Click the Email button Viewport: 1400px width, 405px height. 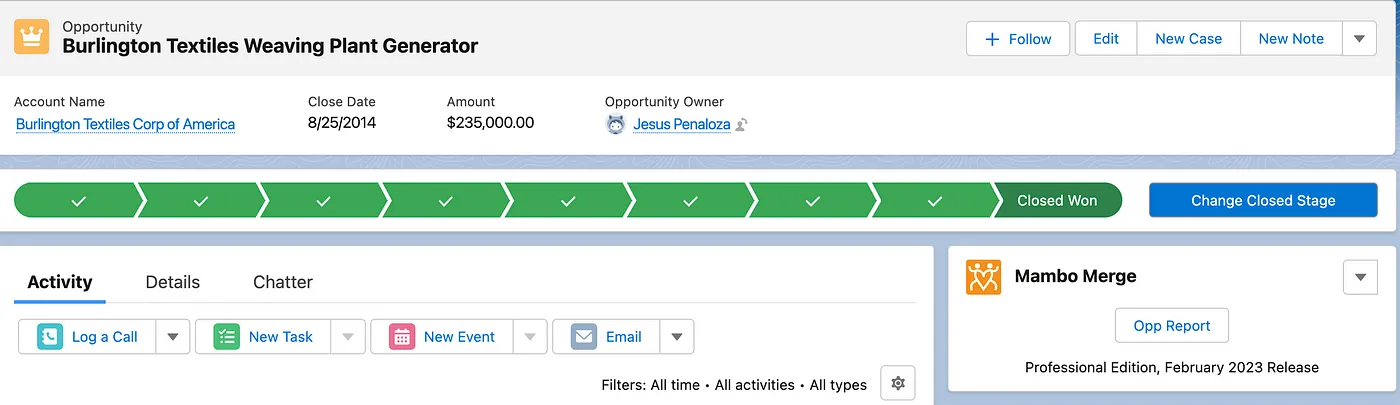(606, 337)
